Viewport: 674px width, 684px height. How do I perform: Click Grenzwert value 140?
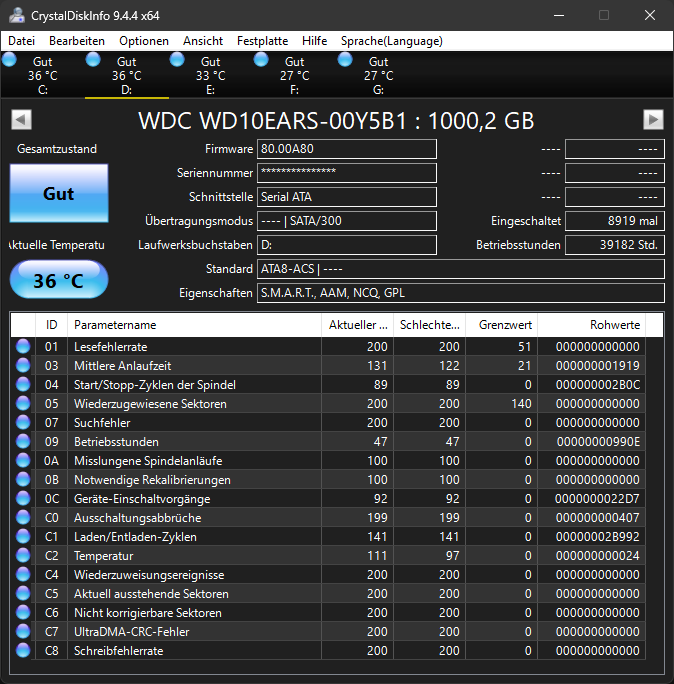521,404
